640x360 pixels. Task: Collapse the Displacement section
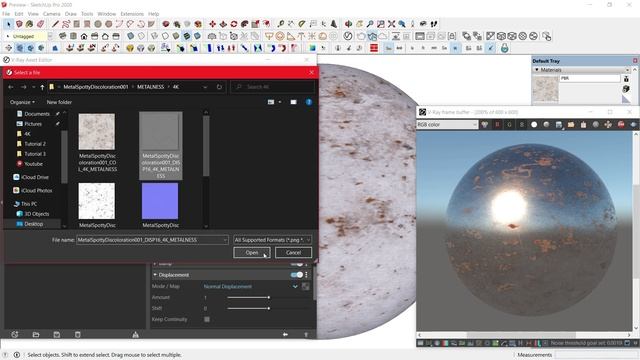point(155,275)
